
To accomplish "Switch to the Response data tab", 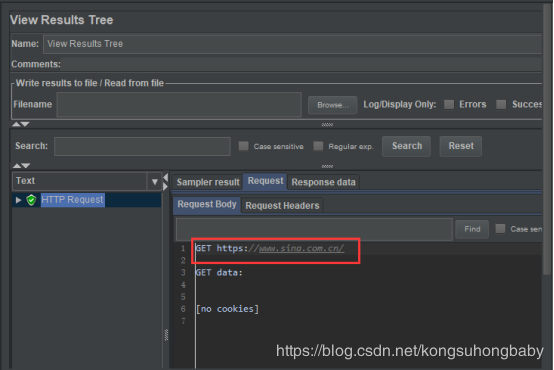I will pos(323,182).
